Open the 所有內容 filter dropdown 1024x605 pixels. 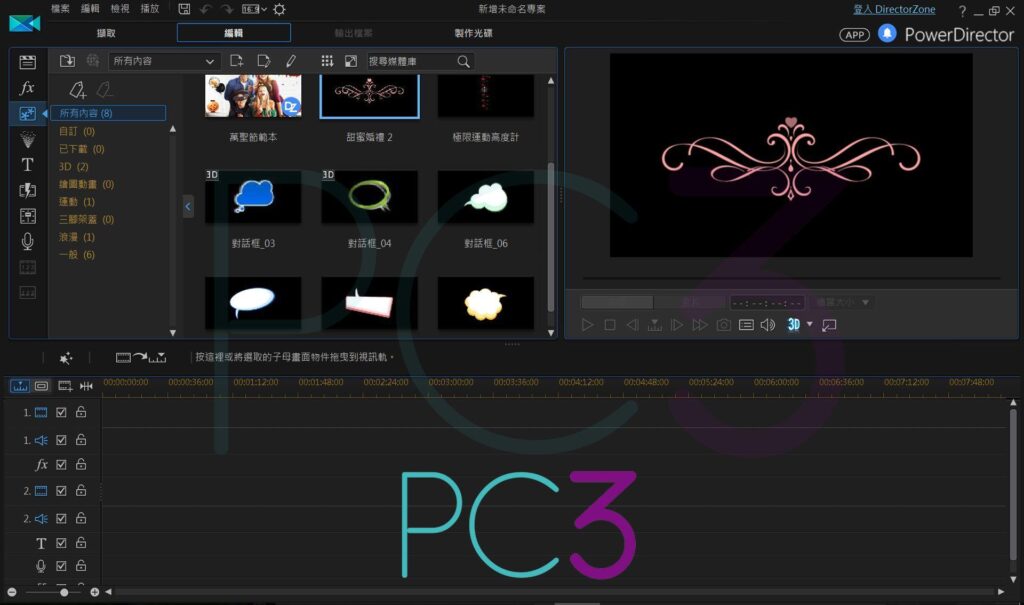pos(163,61)
